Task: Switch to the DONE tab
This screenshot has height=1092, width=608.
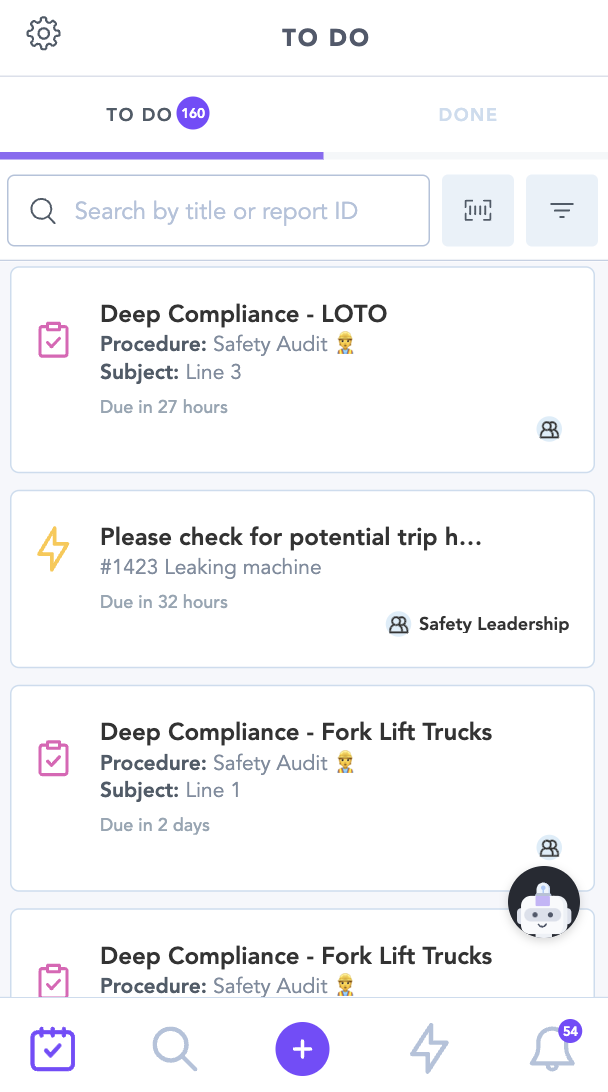Action: [468, 115]
